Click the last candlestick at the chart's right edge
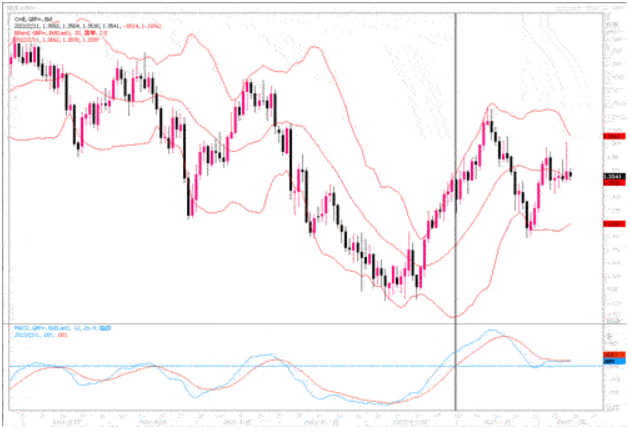Viewport: 630px width, 437px height. pyautogui.click(x=570, y=175)
